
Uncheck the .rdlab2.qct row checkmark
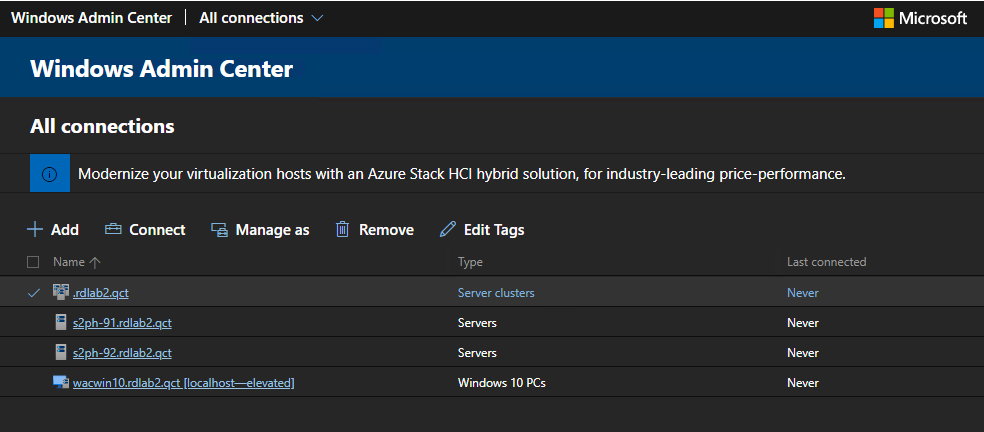34,293
